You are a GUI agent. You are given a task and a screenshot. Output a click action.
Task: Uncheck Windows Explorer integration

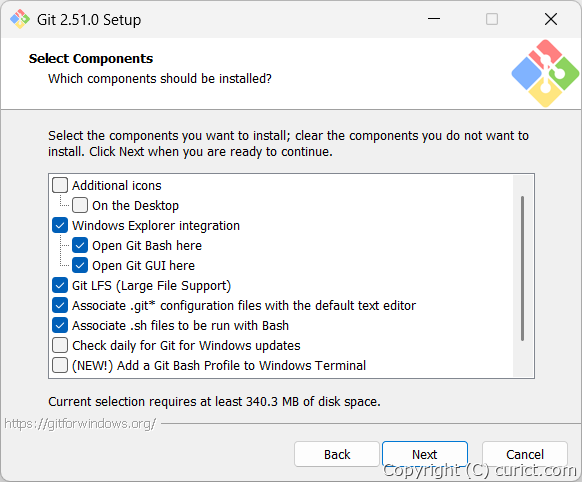60,225
